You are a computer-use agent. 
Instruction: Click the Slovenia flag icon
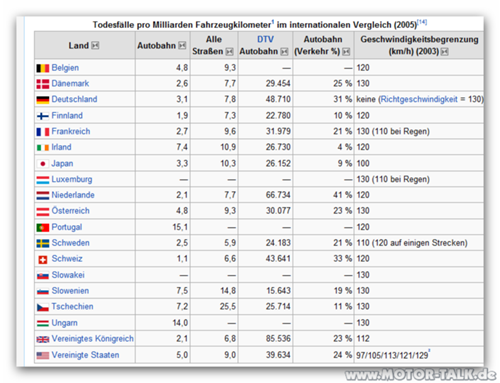(43, 291)
